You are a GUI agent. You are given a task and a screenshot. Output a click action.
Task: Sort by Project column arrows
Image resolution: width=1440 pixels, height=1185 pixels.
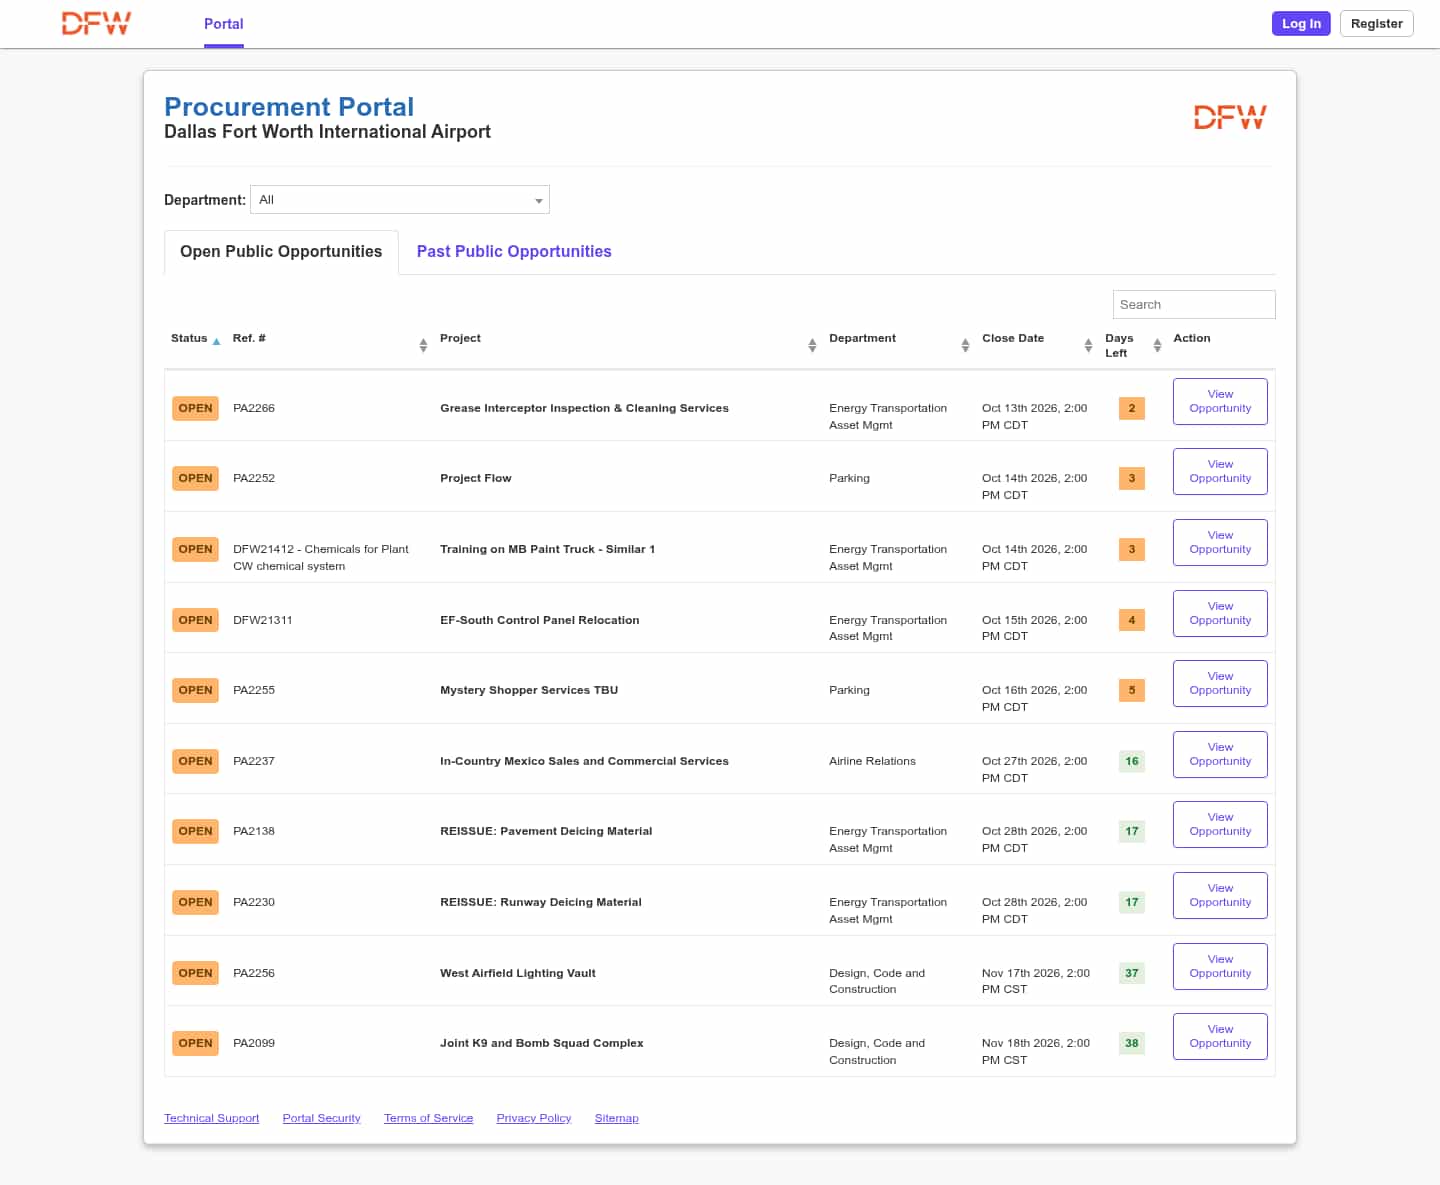812,345
